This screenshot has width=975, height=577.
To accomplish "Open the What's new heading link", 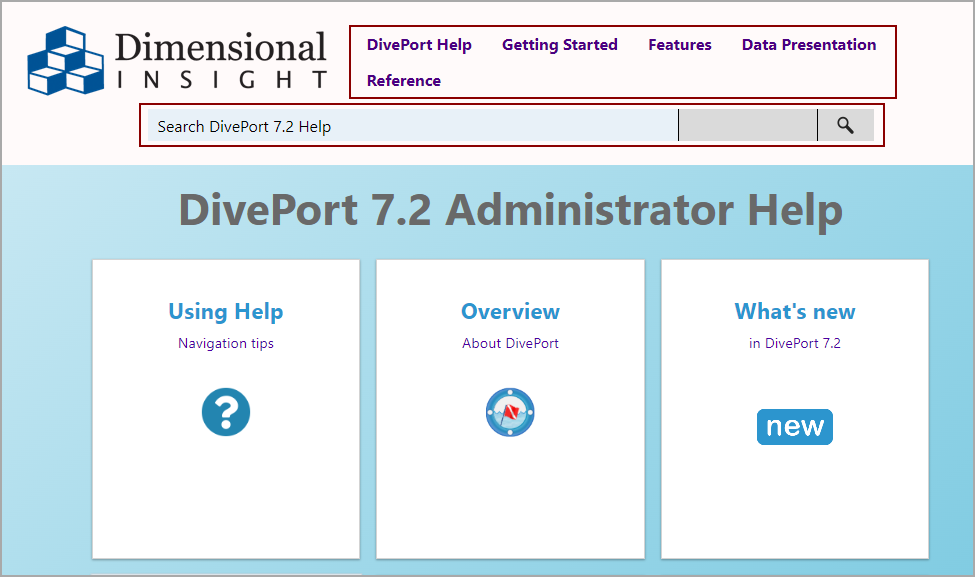I will [795, 312].
